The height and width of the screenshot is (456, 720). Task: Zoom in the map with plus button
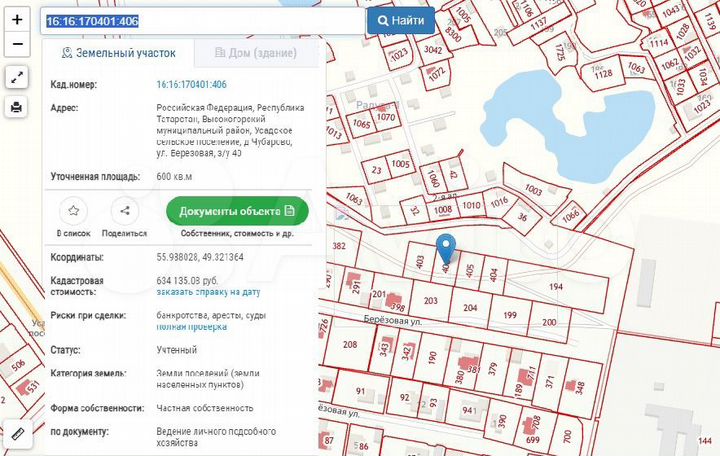[17, 20]
